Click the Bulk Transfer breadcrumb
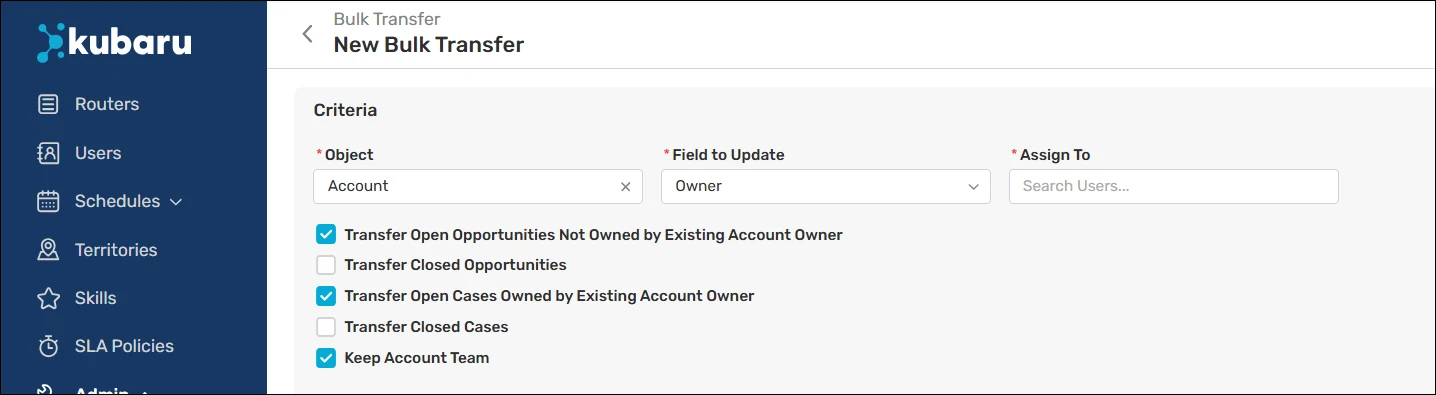Screen dimensions: 1436x395 [x=386, y=19]
